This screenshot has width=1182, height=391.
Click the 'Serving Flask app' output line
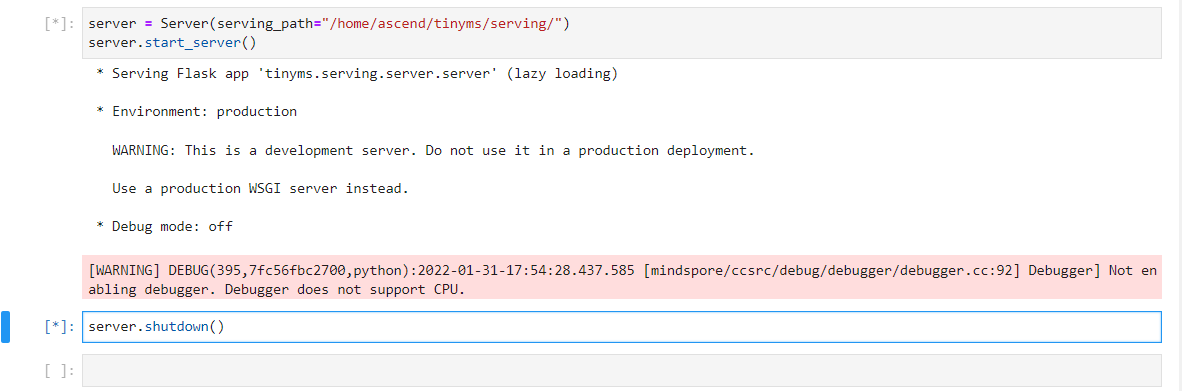tap(357, 73)
